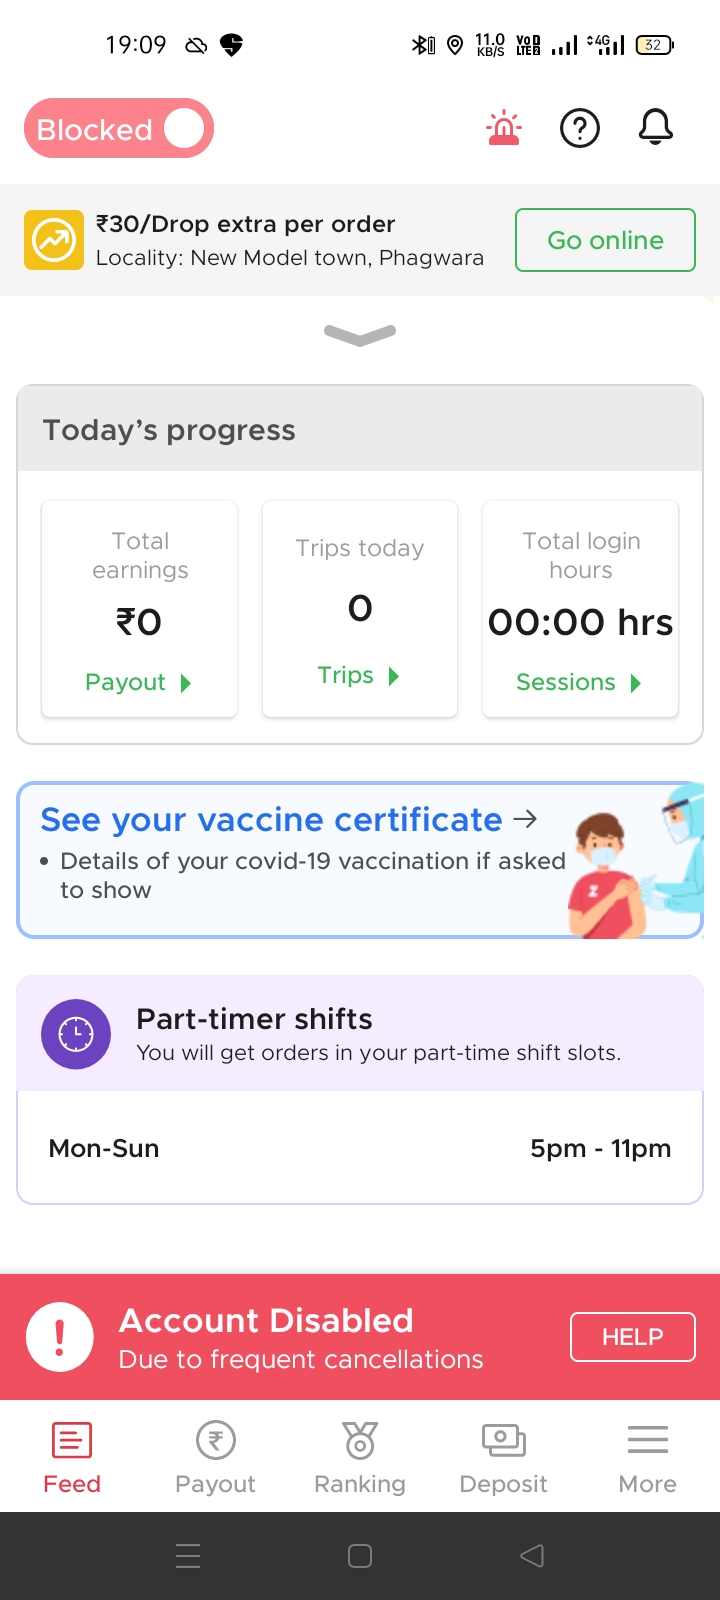Open help via question mark icon
This screenshot has height=1600, width=720.
point(580,128)
